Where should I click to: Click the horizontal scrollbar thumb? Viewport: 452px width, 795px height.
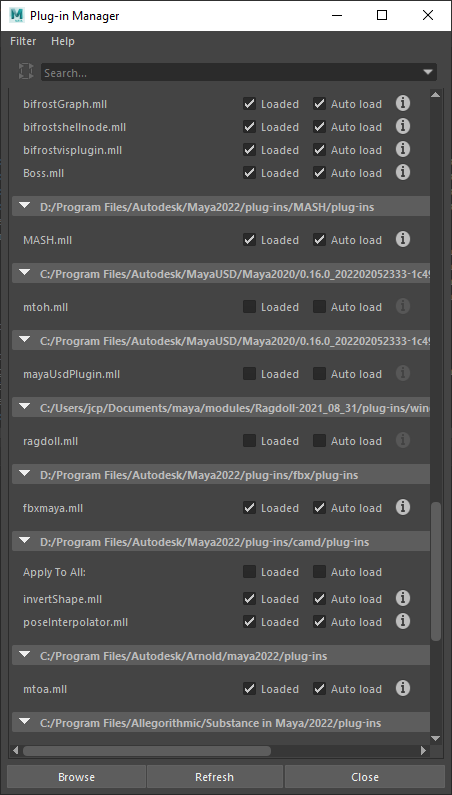coord(147,750)
